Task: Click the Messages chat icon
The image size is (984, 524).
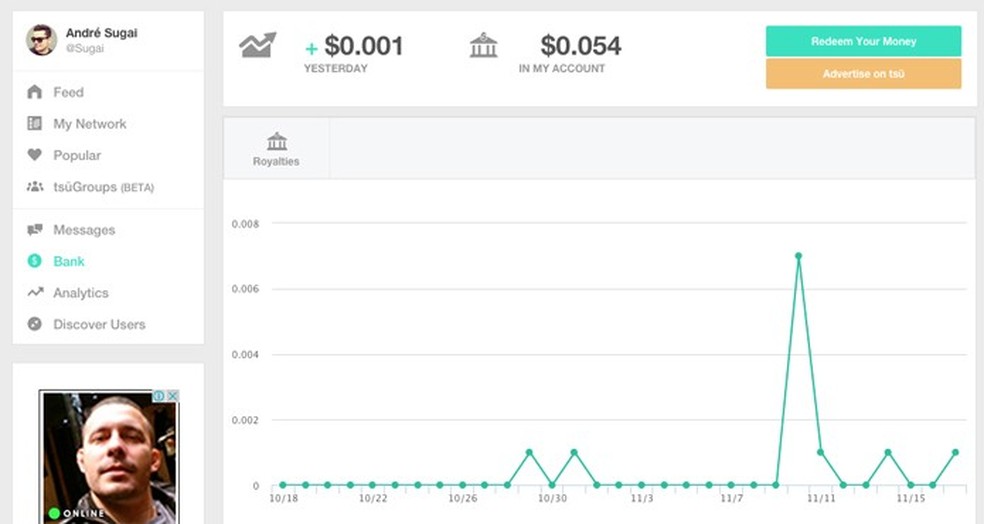Action: [x=34, y=230]
